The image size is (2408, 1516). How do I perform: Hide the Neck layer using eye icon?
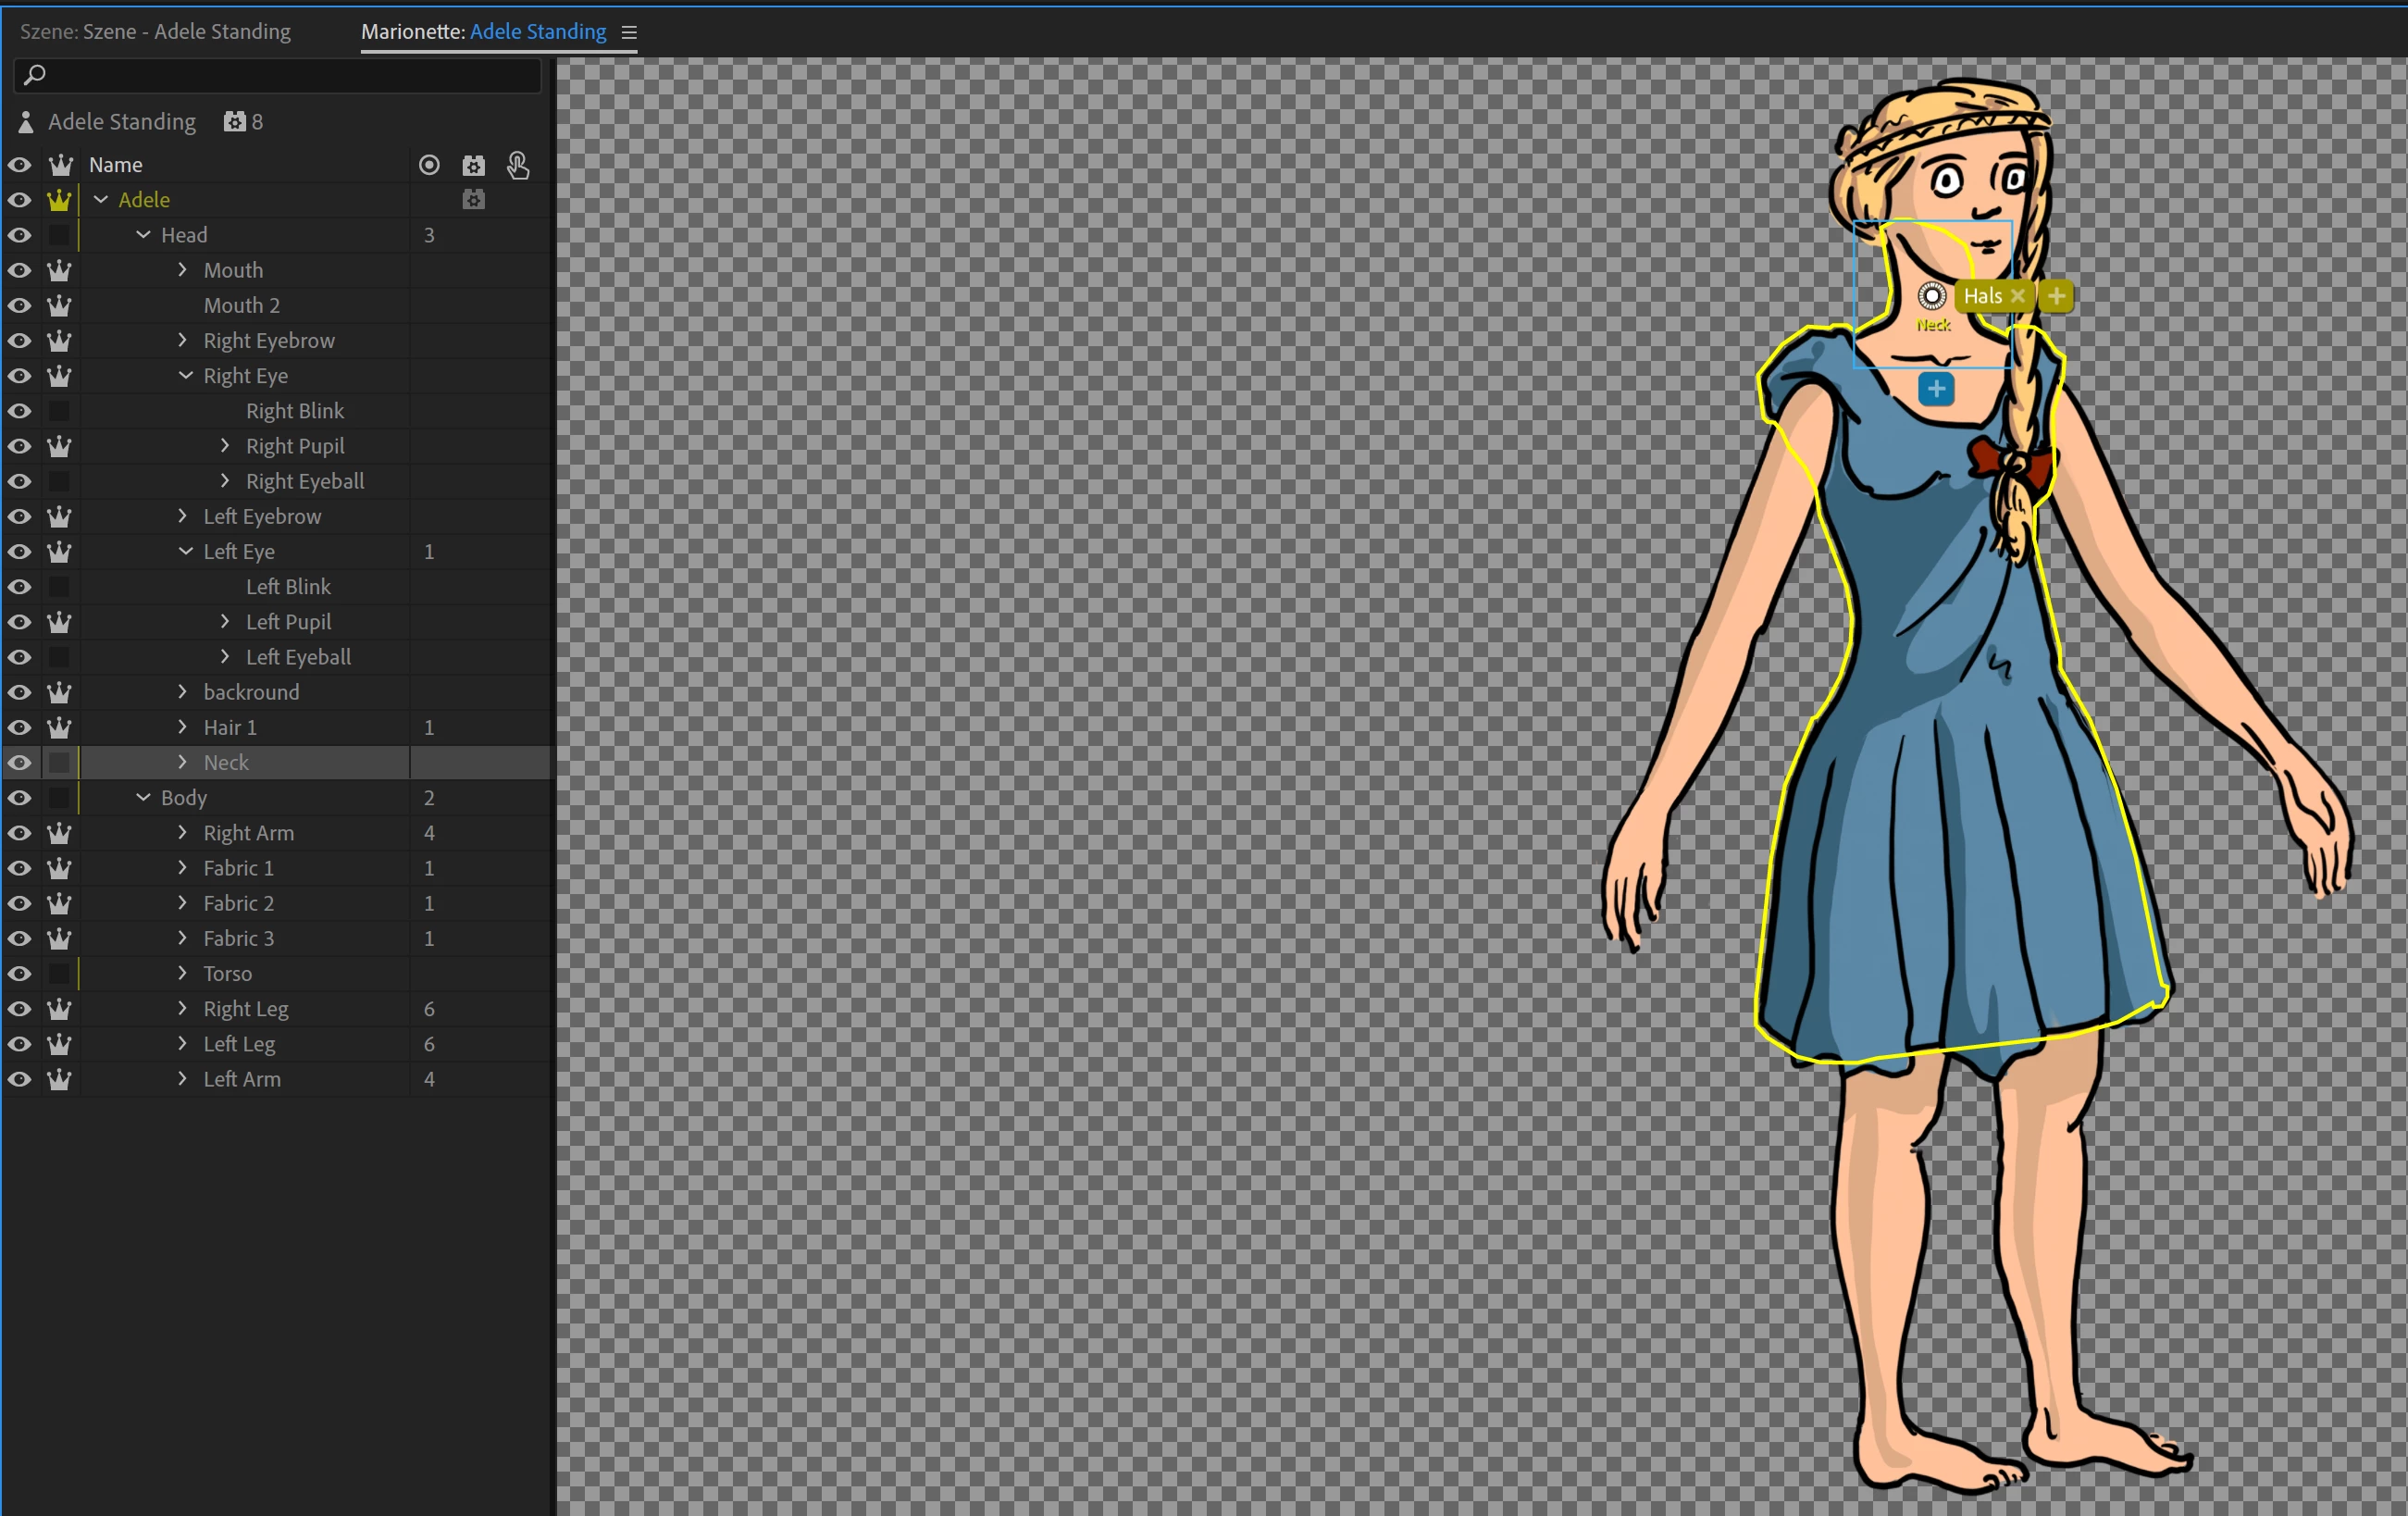click(19, 763)
